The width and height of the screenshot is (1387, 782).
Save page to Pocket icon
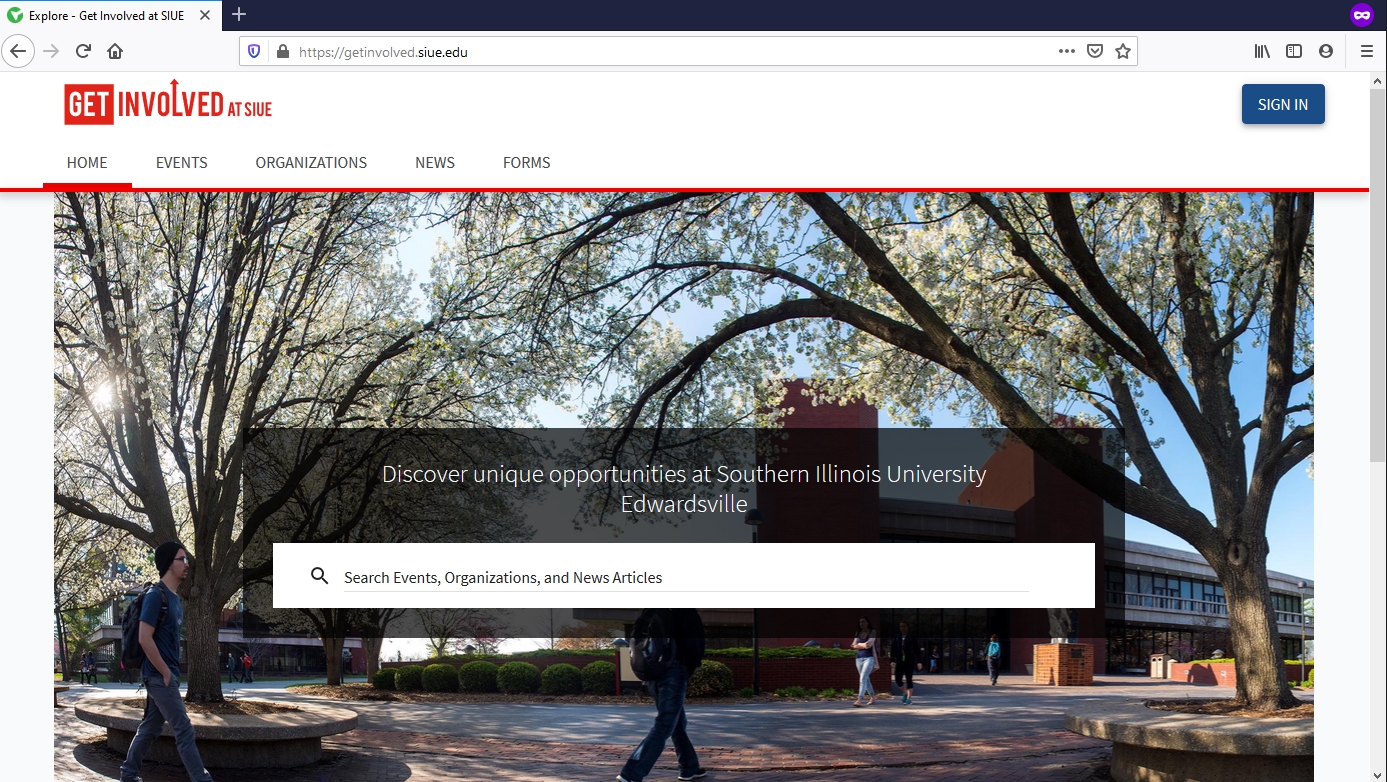(x=1095, y=52)
